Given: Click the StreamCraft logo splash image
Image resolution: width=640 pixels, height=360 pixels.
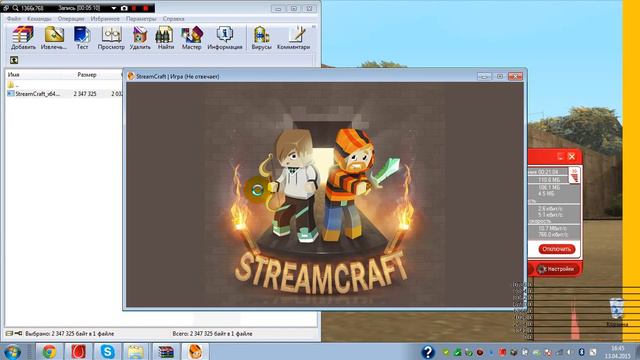Looking at the screenshot, I should 324,195.
